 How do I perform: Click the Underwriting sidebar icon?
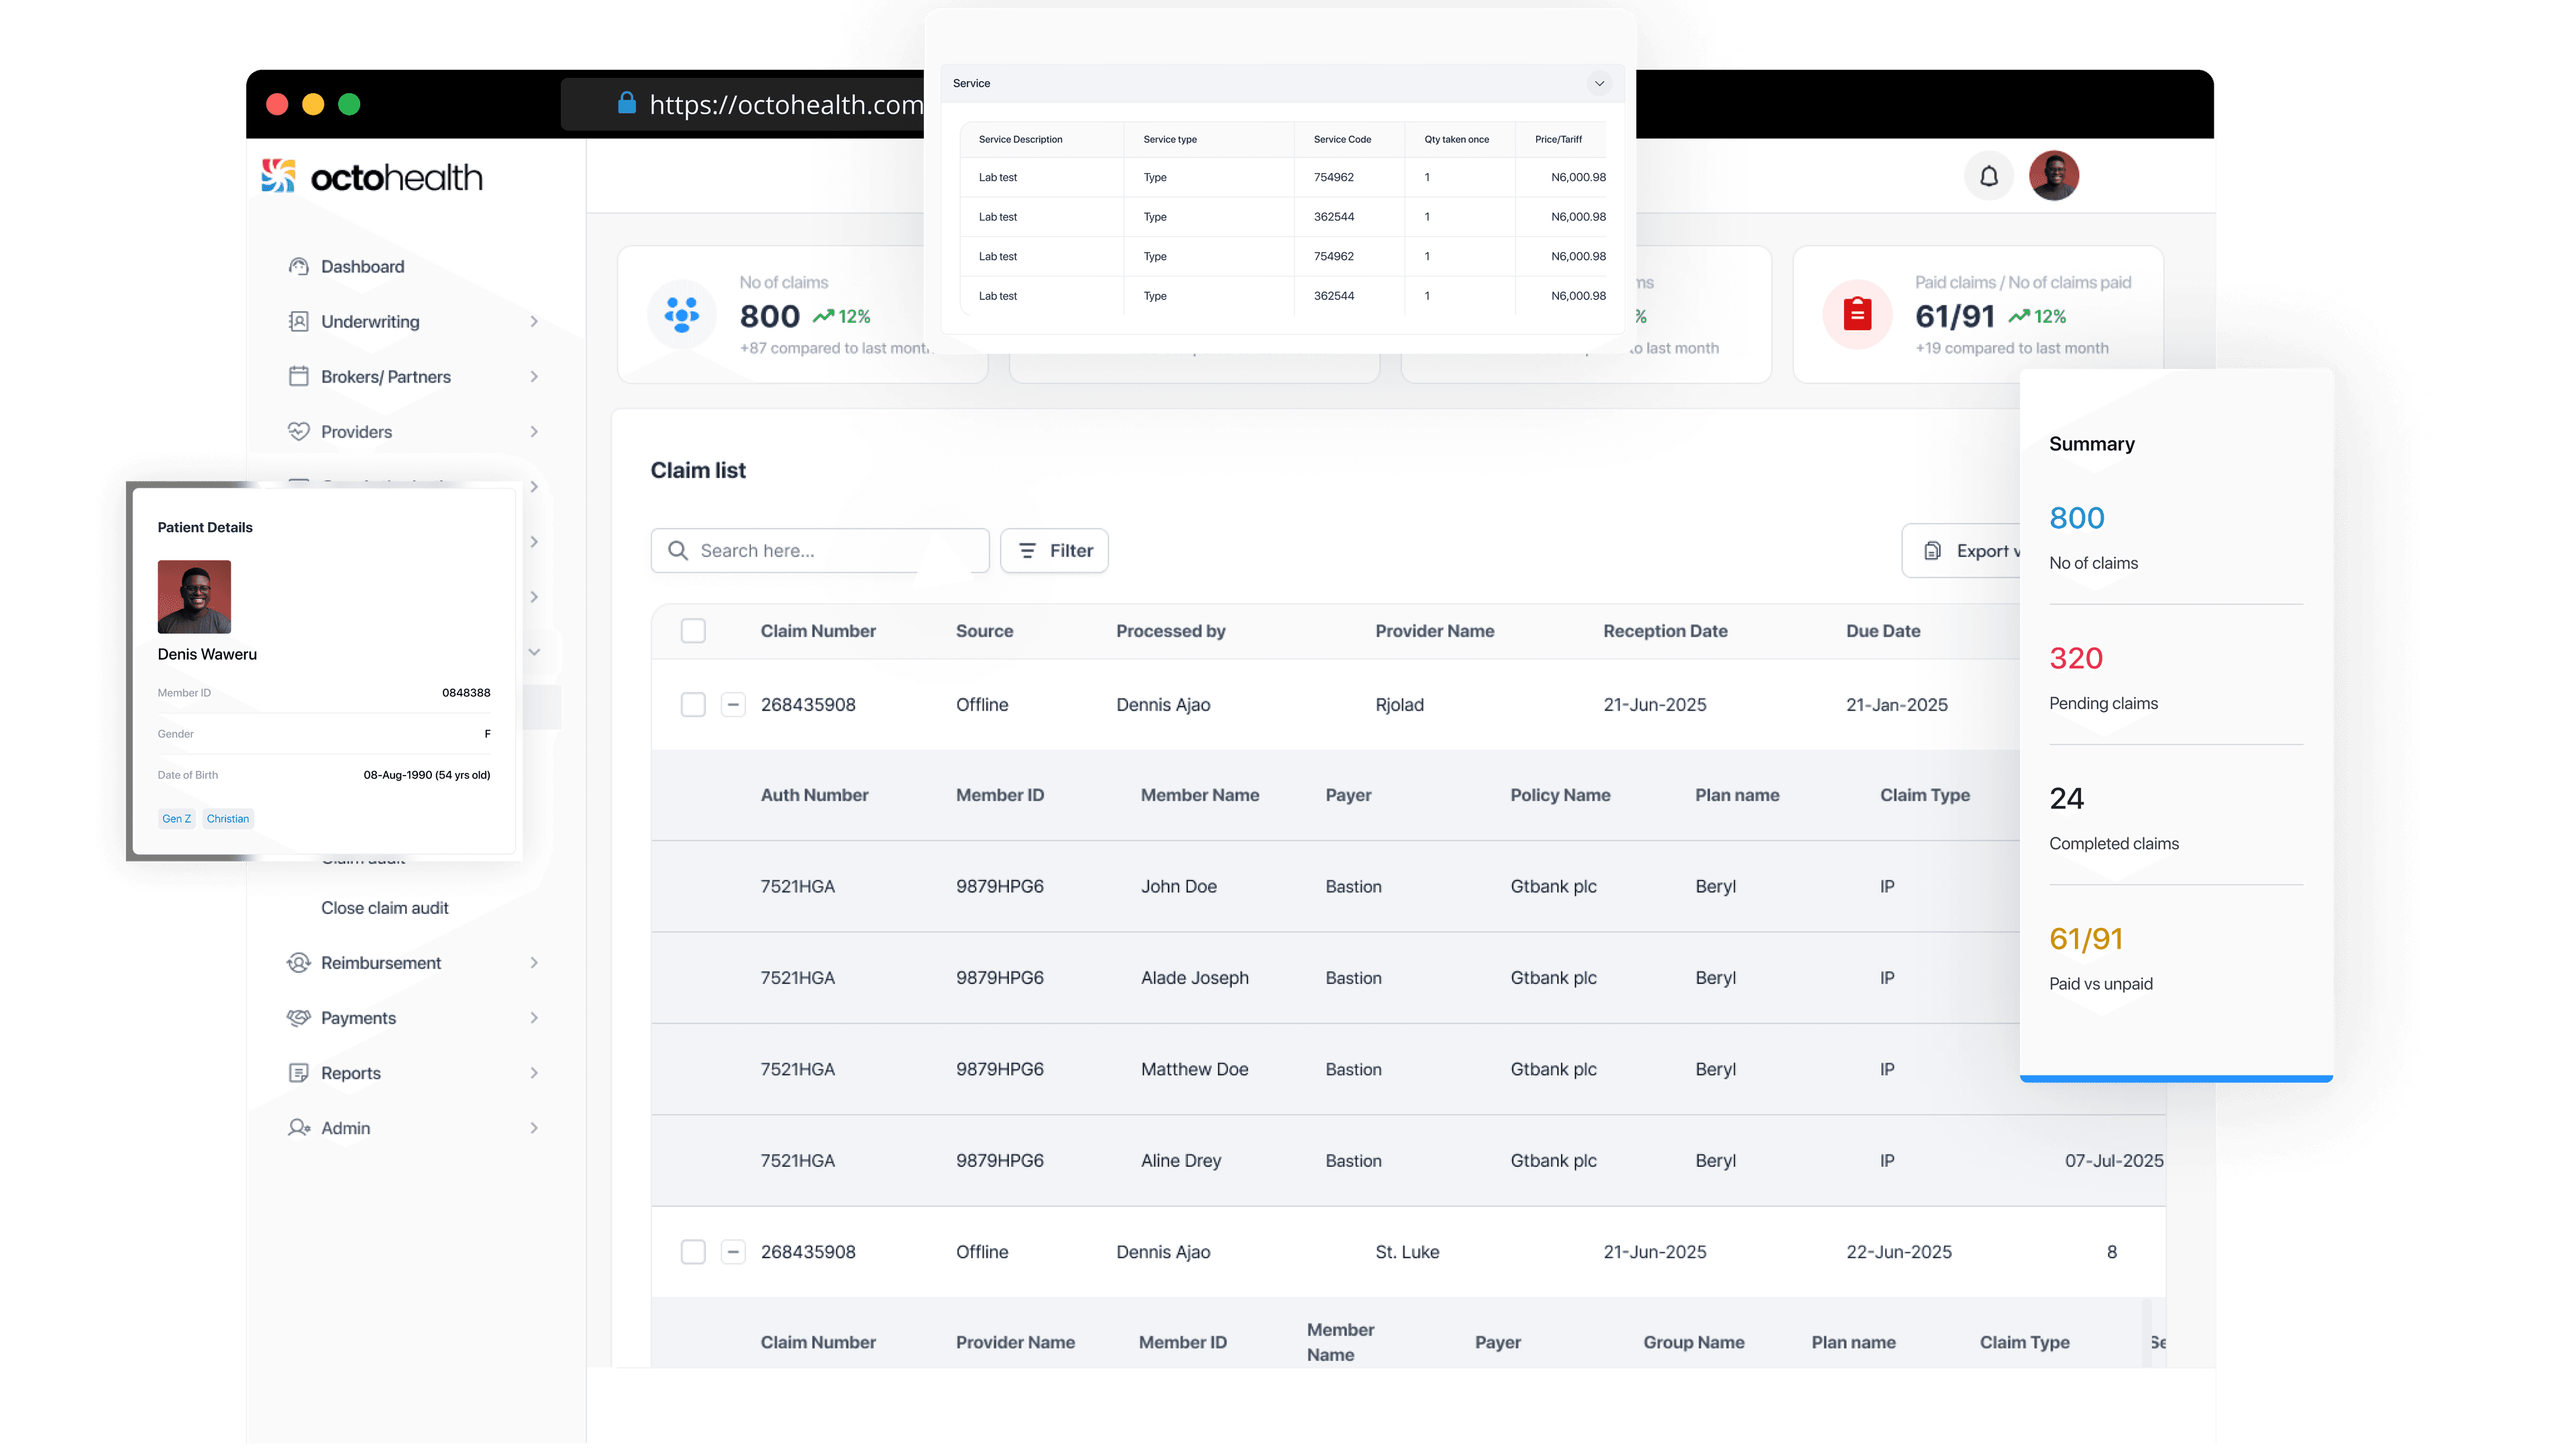click(298, 321)
